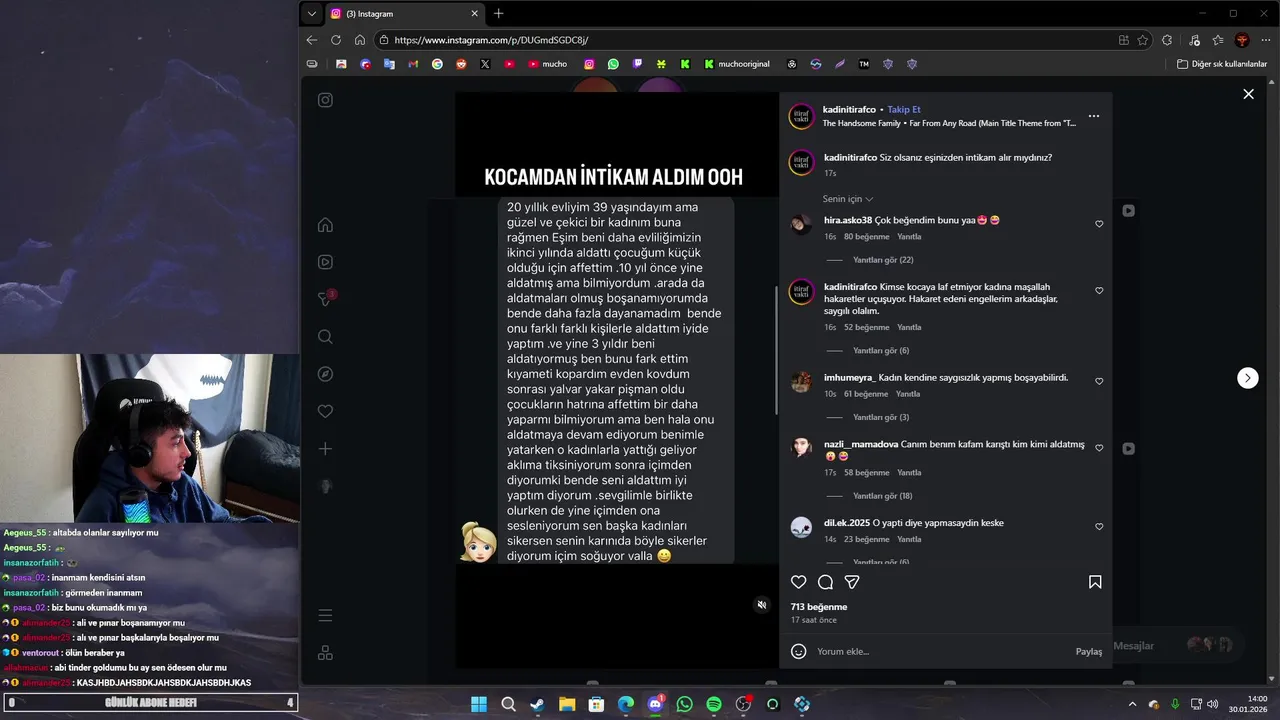Open the WhatsApp bookmark in bookmarks bar
This screenshot has width=1280, height=720.
(613, 64)
